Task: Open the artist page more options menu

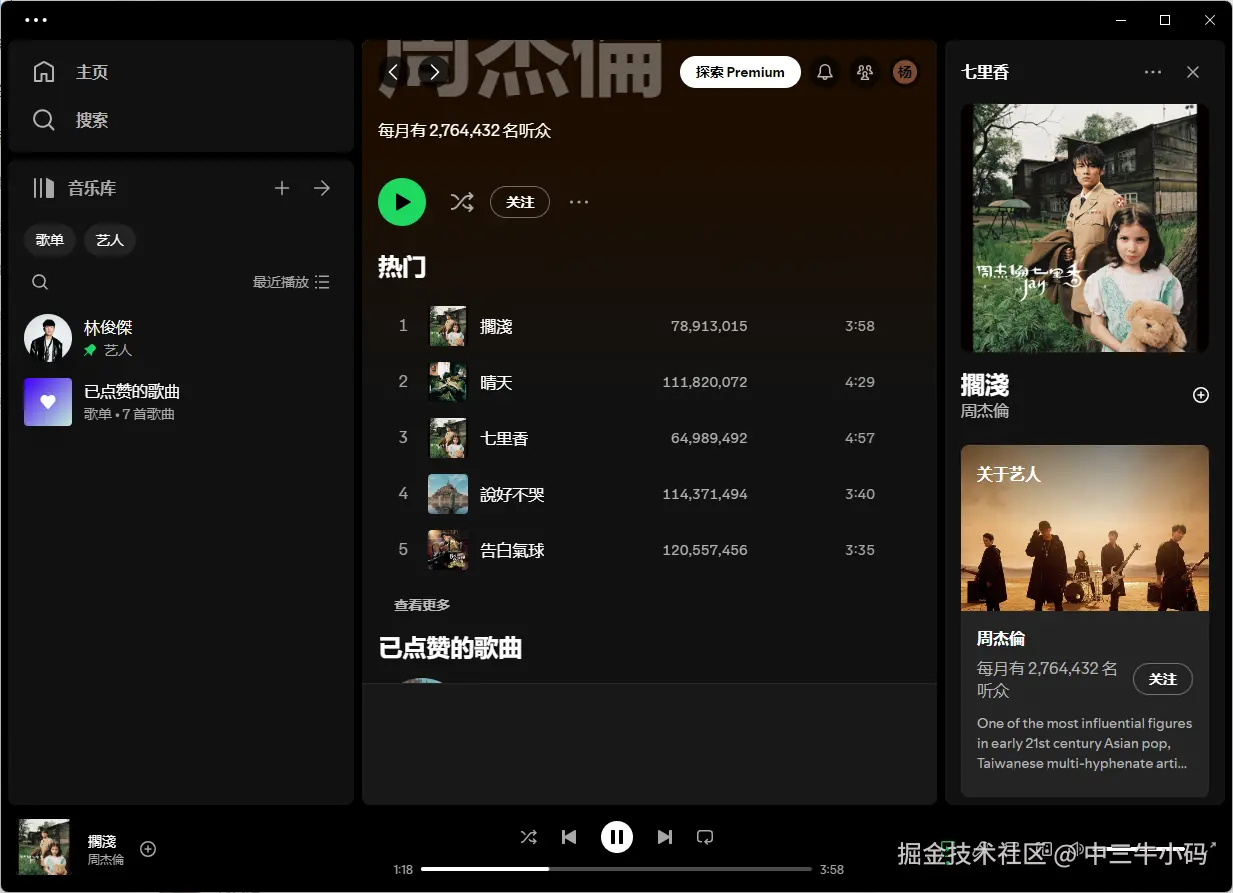Action: coord(578,202)
